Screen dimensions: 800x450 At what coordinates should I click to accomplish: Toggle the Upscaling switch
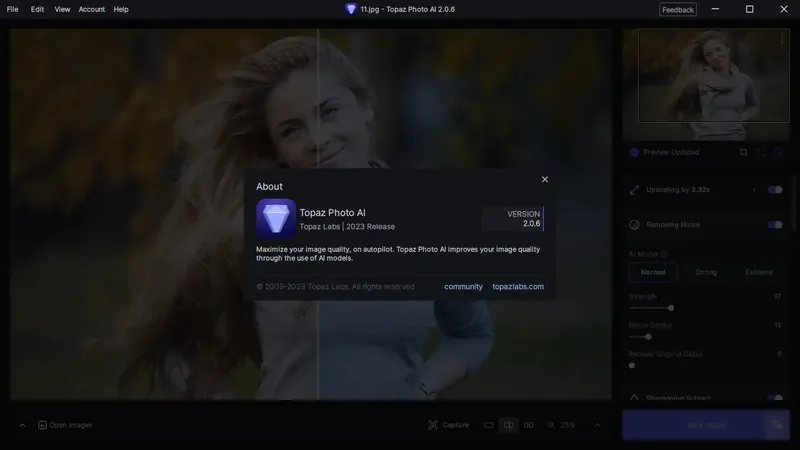click(775, 190)
